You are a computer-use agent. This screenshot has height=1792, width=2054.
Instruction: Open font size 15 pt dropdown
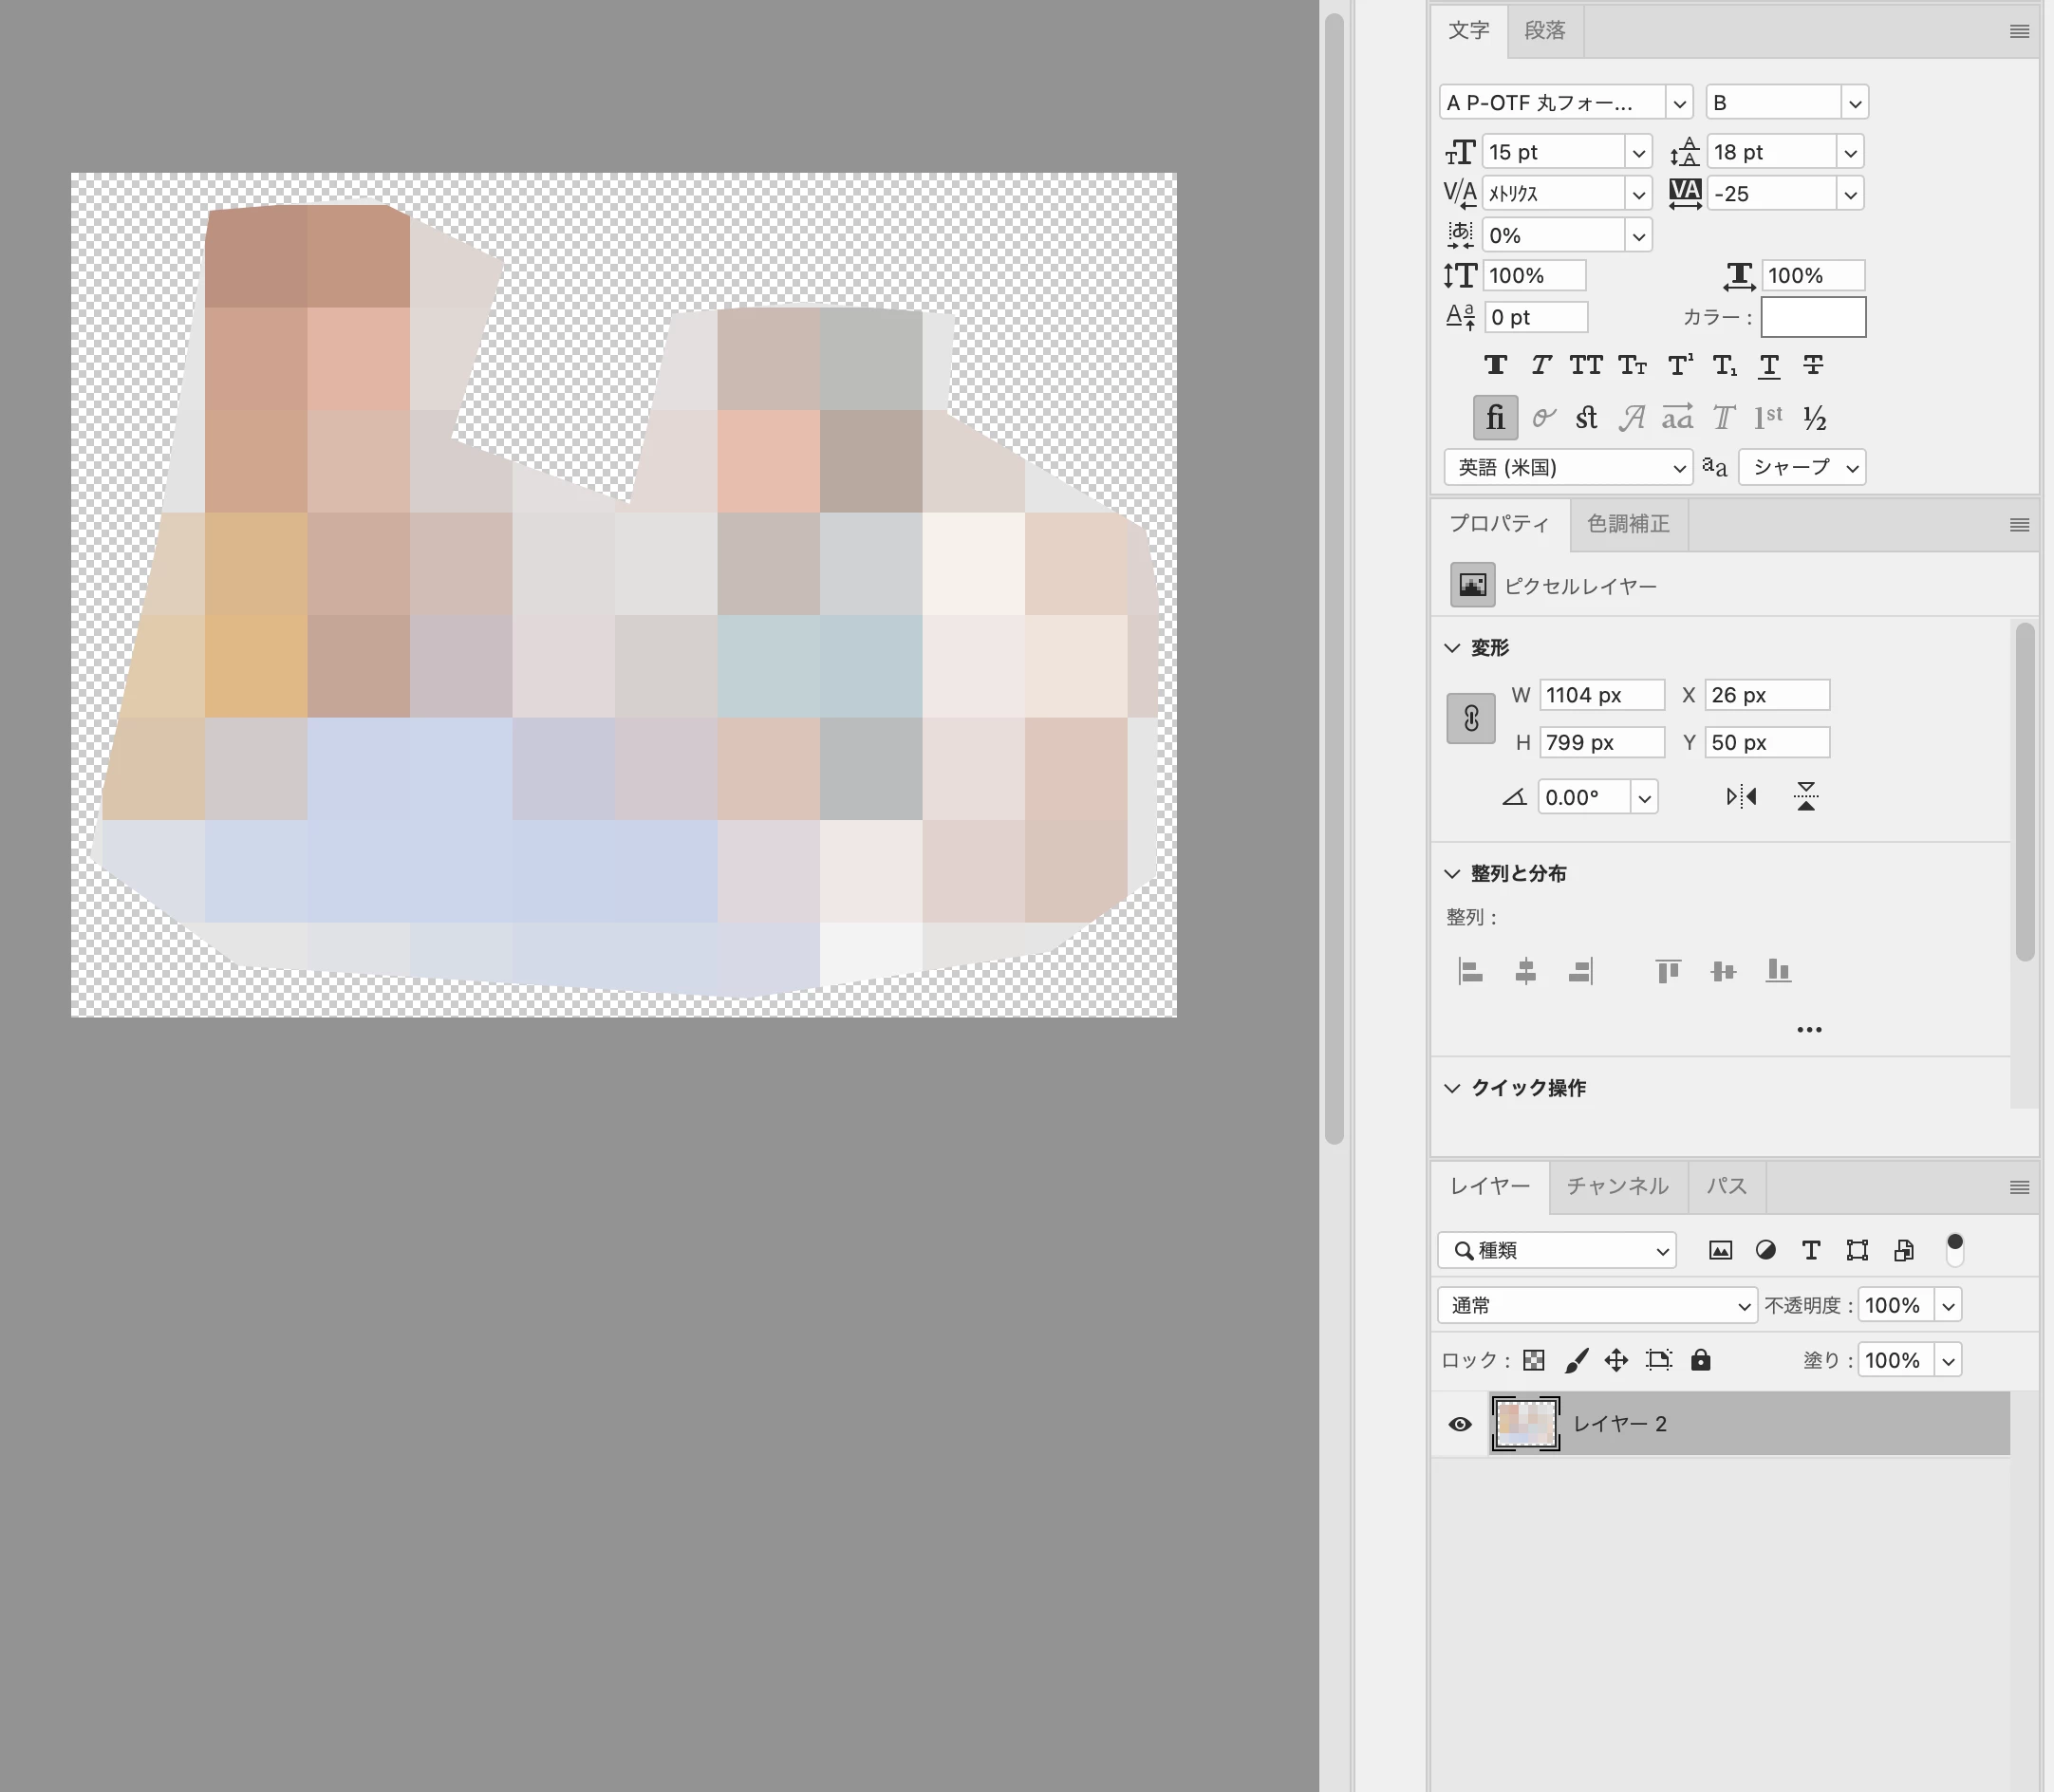click(x=1638, y=153)
